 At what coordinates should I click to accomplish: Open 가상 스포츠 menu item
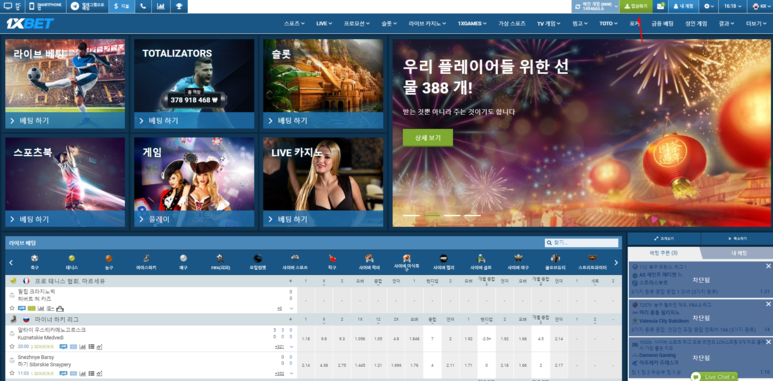click(511, 23)
